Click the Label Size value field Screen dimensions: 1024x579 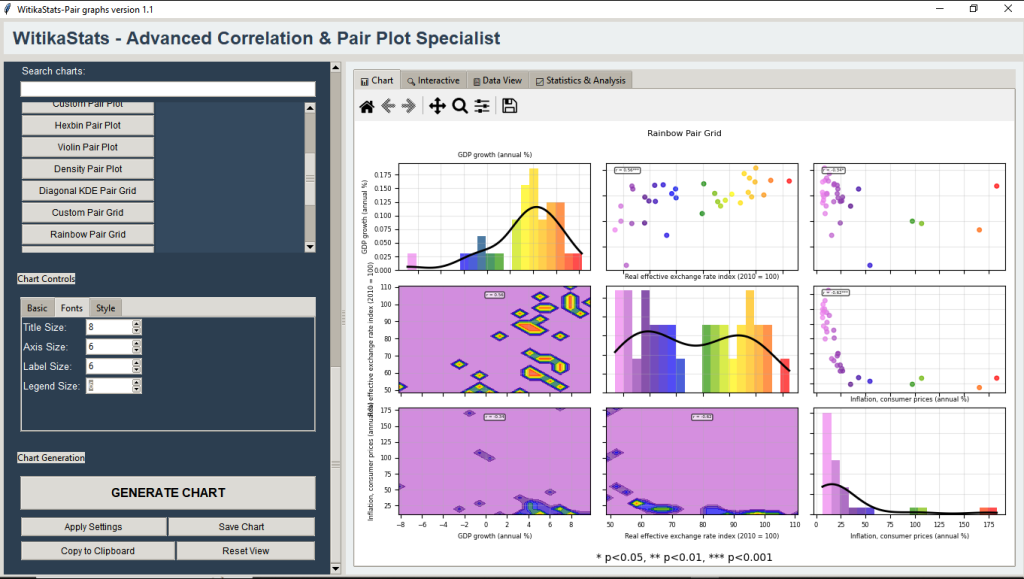109,366
